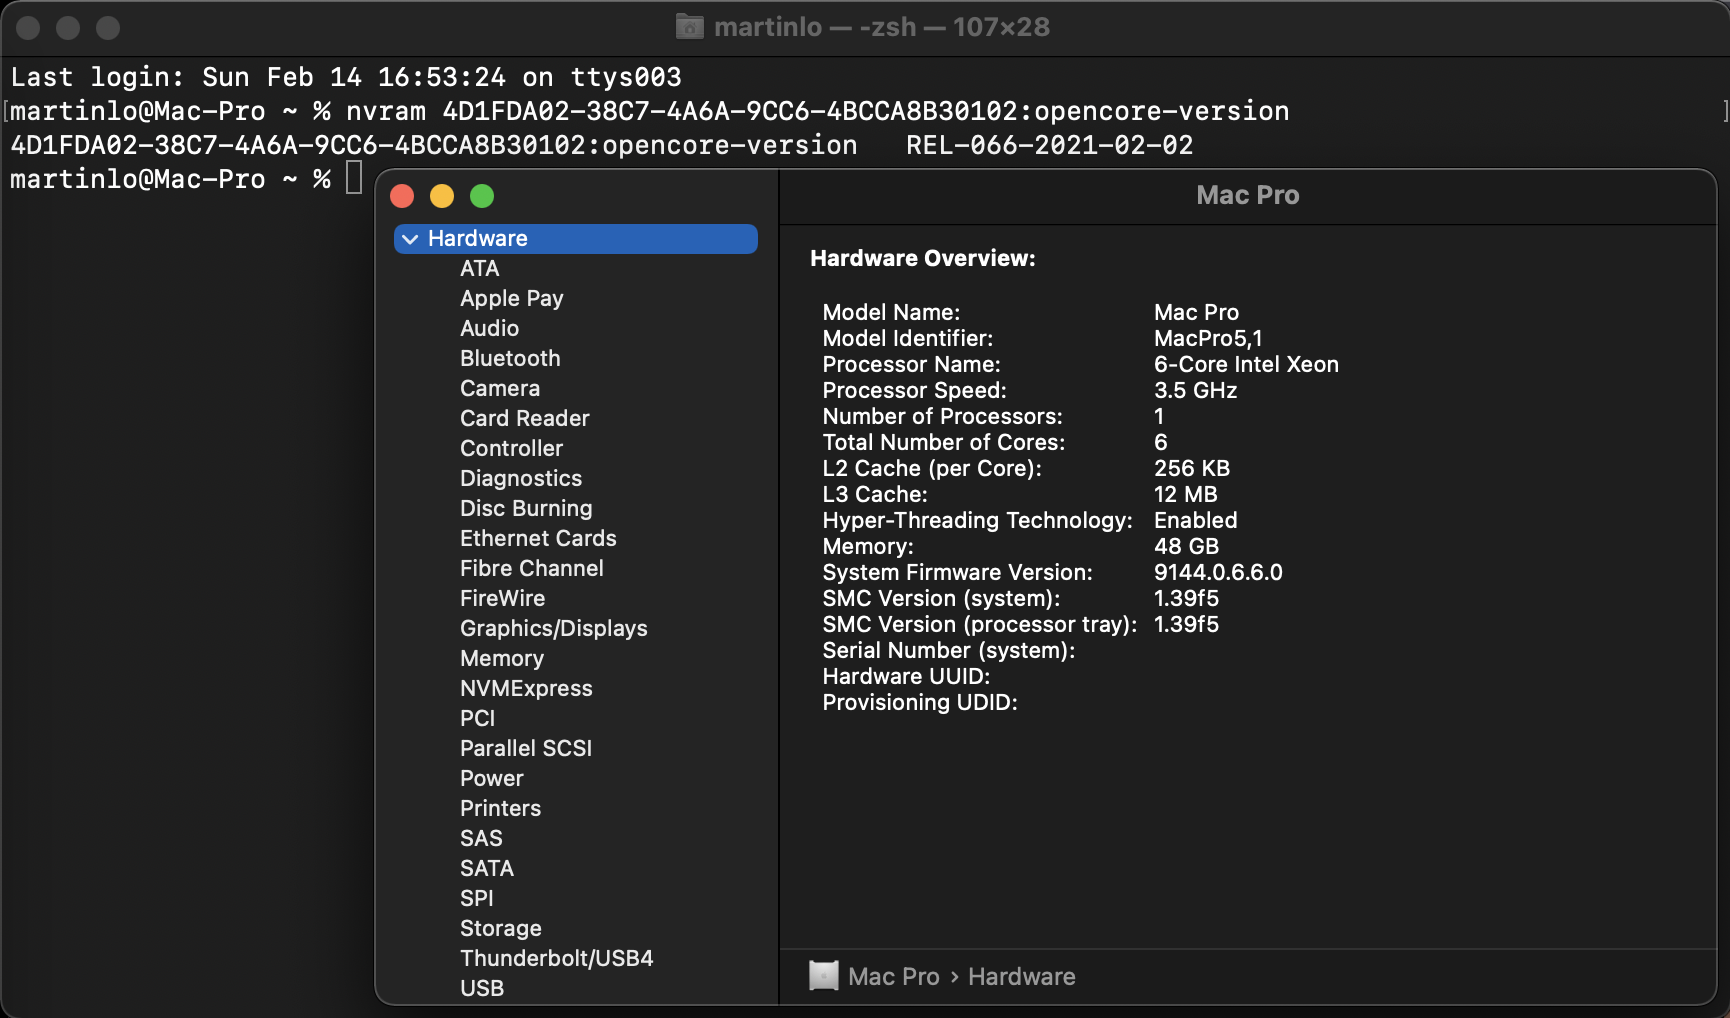Click Mac Pro breadcrumb in path bar
This screenshot has height=1018, width=1730.
(893, 977)
